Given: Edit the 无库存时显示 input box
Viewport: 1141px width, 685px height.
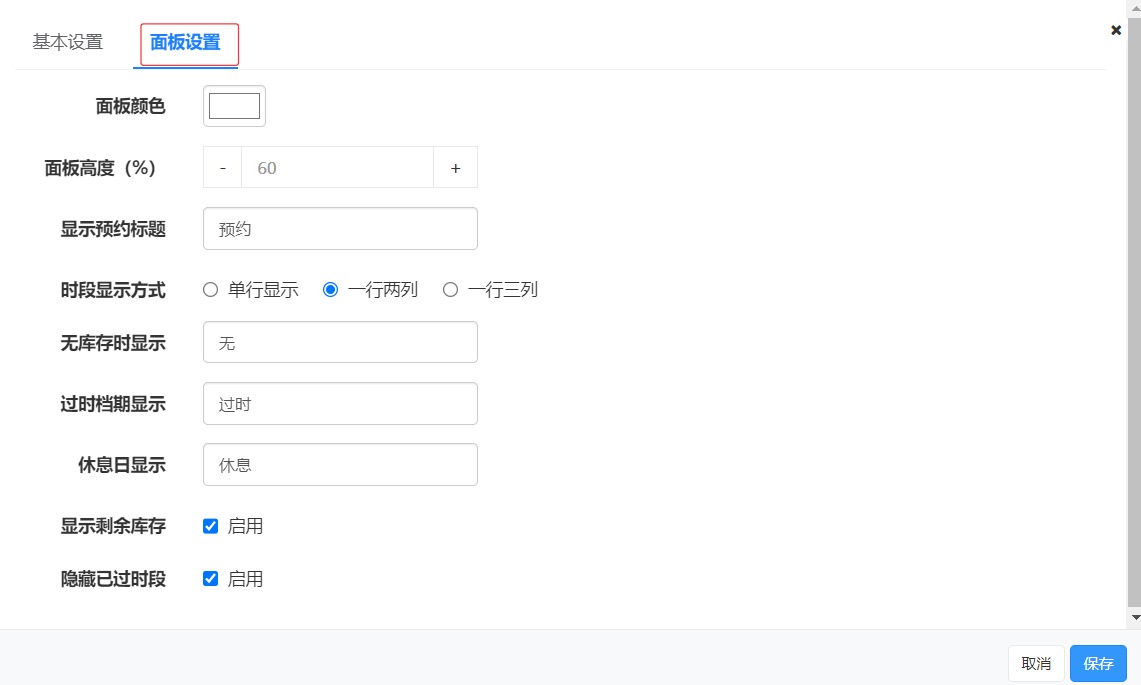Looking at the screenshot, I should click(x=340, y=342).
